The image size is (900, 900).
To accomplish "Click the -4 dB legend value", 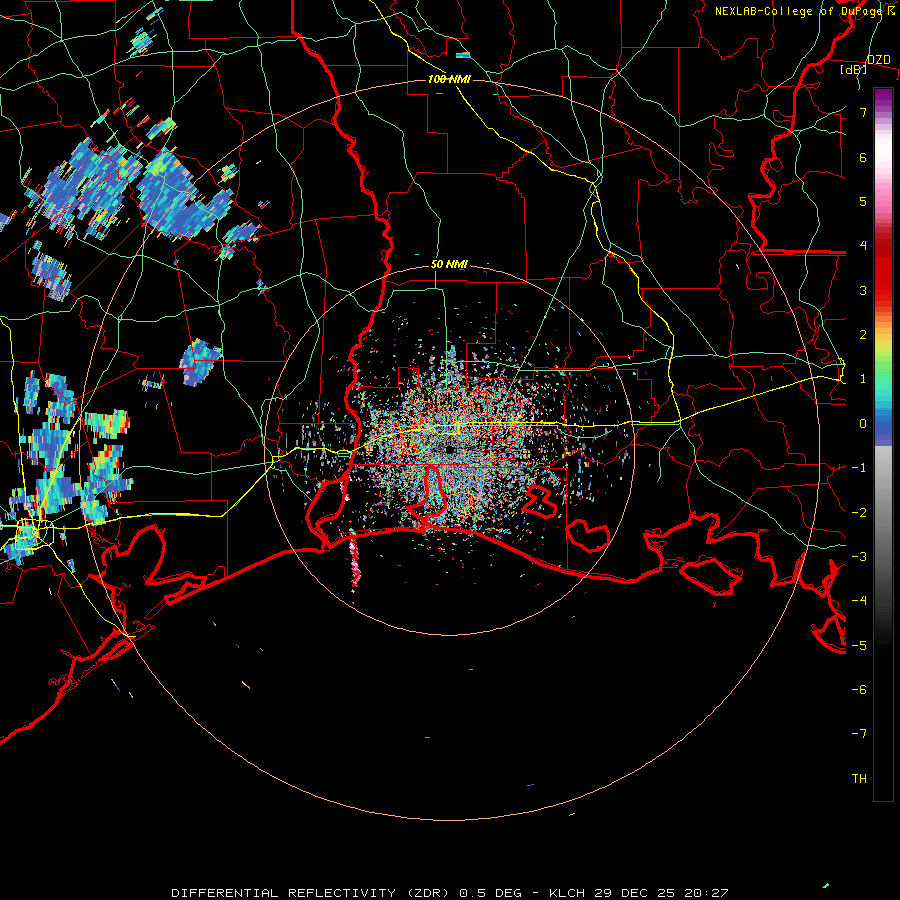I will (x=859, y=601).
